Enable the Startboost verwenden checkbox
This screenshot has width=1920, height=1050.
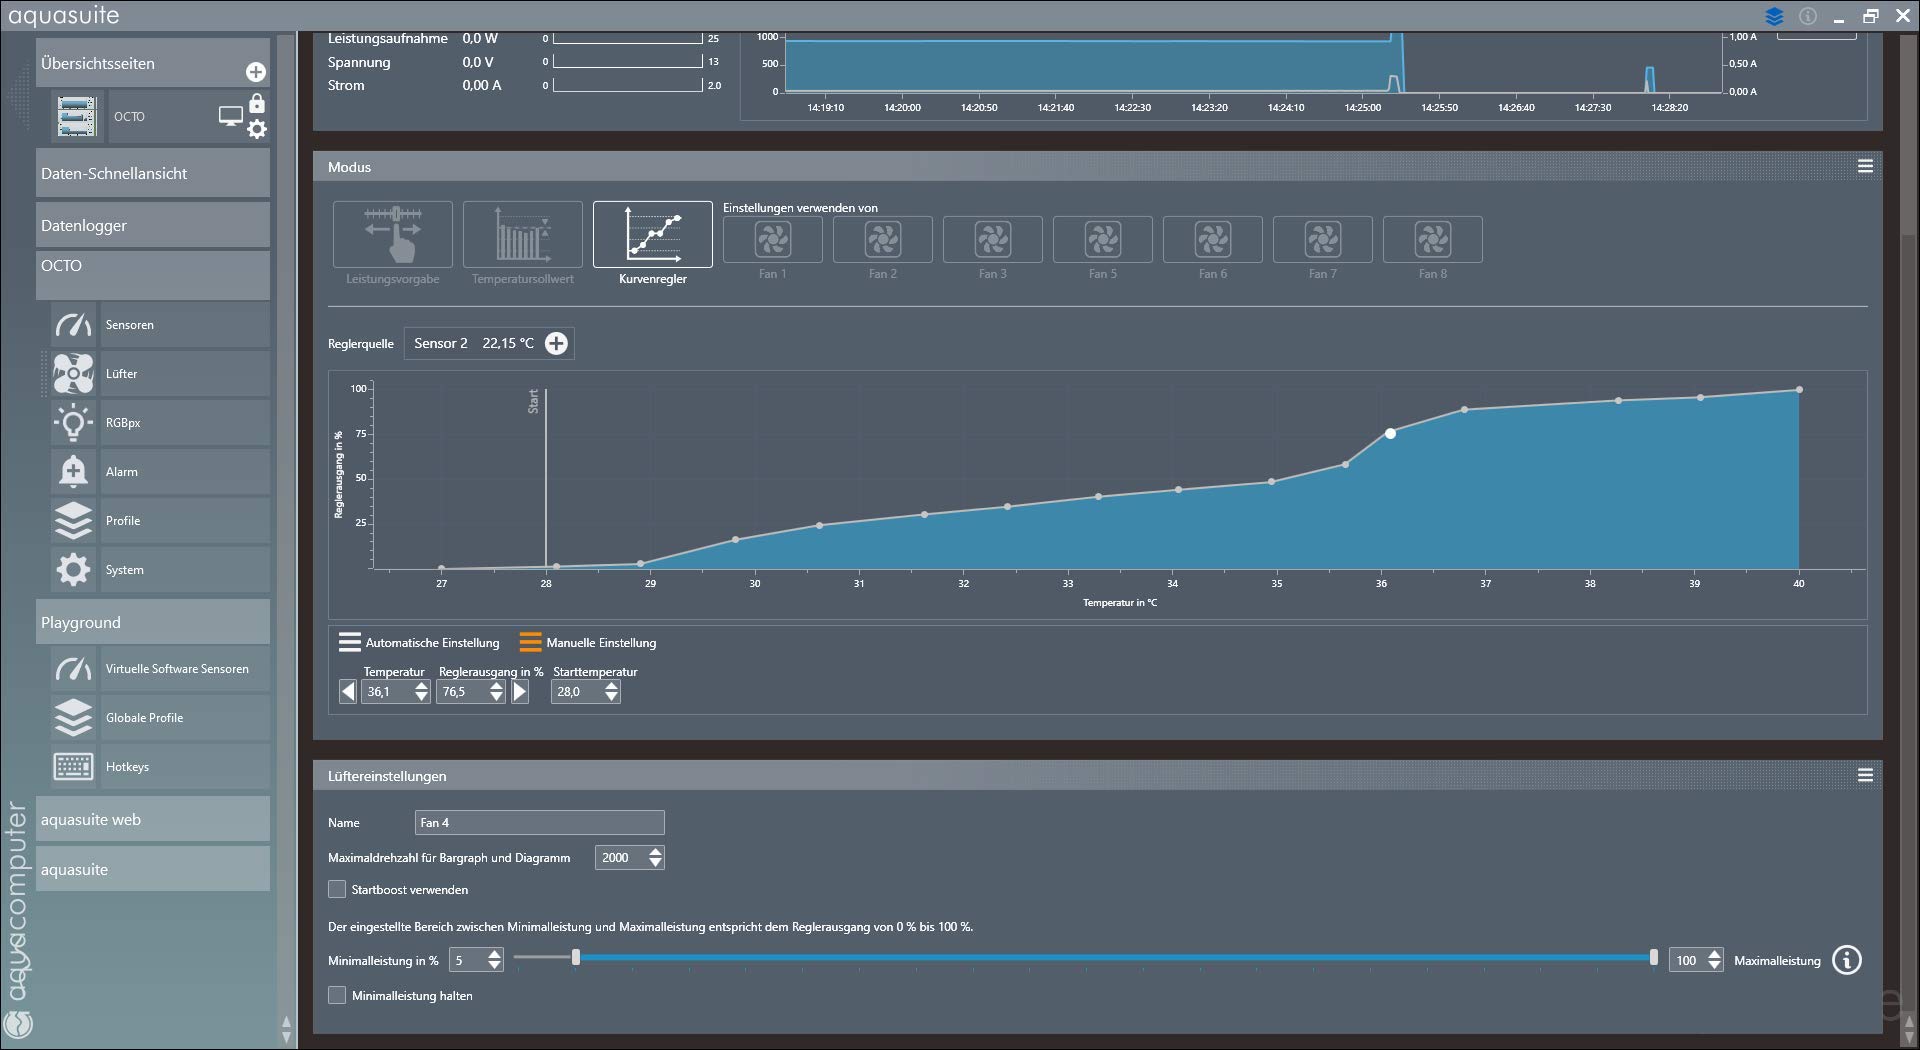point(337,889)
